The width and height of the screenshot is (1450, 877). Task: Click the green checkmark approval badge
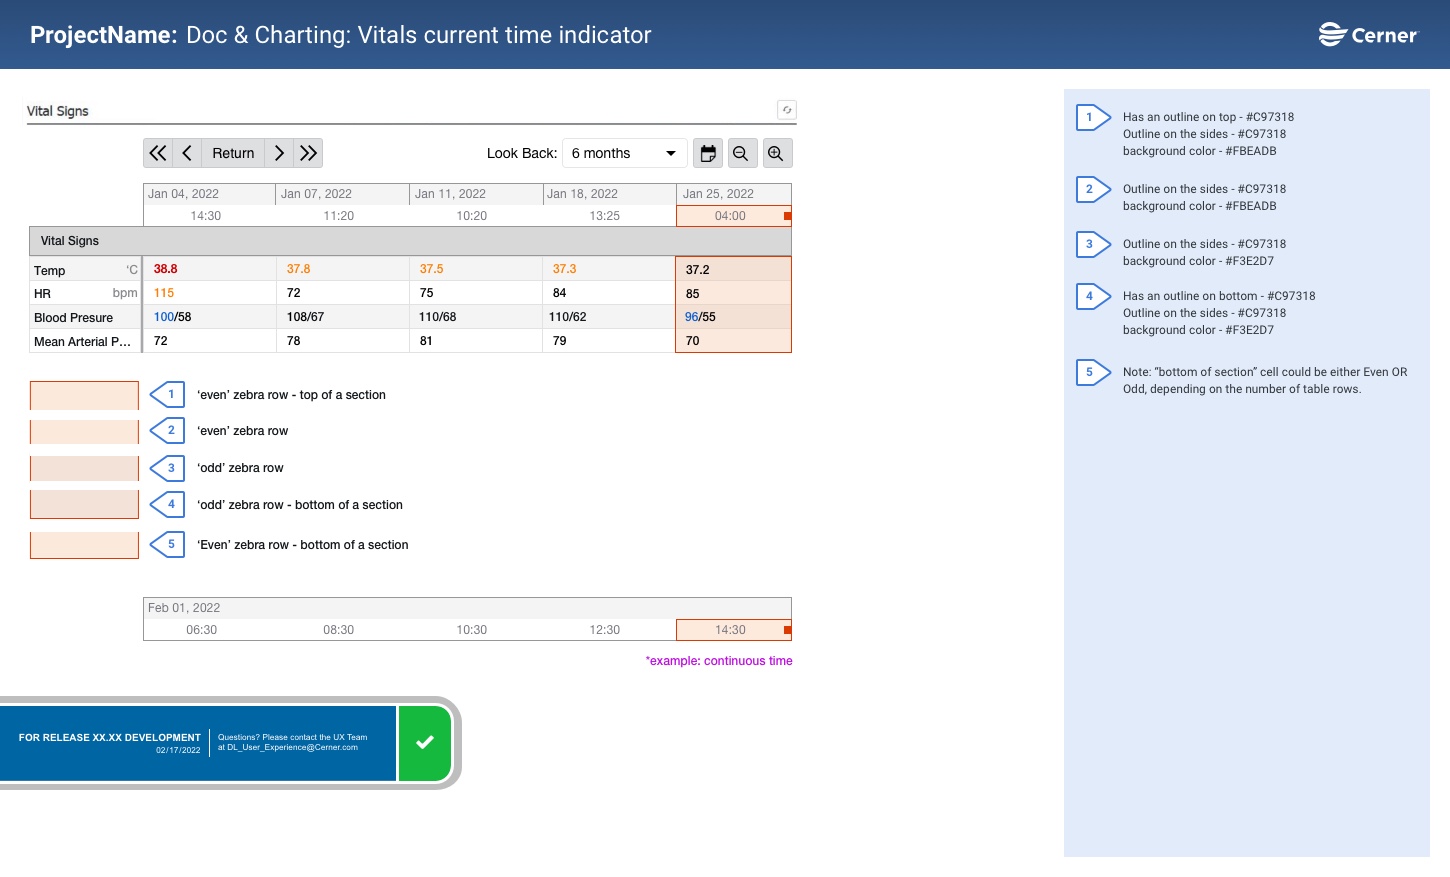pos(424,742)
